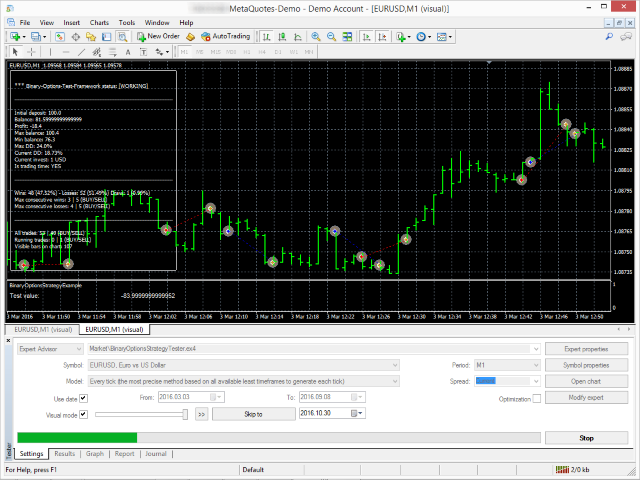Zoom out of the chart

(331, 37)
